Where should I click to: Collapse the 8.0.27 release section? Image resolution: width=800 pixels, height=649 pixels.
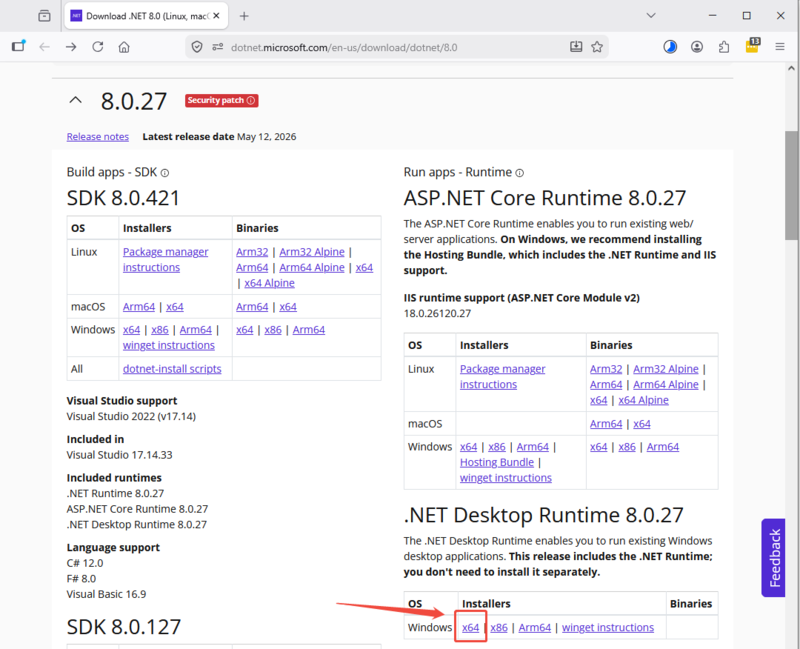pos(76,100)
